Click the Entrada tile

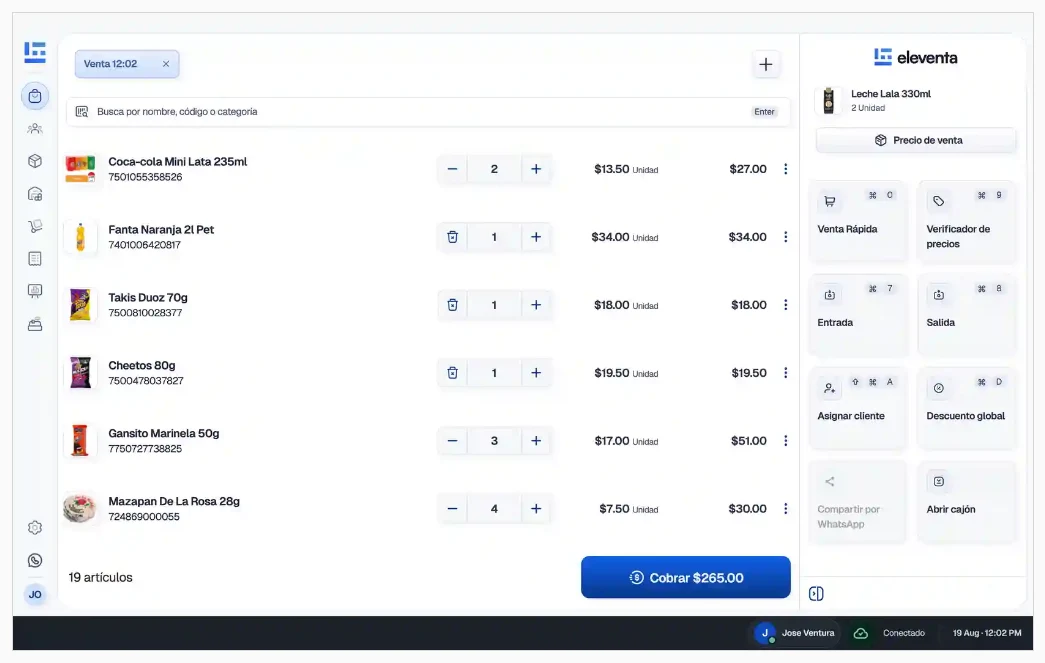click(x=858, y=314)
